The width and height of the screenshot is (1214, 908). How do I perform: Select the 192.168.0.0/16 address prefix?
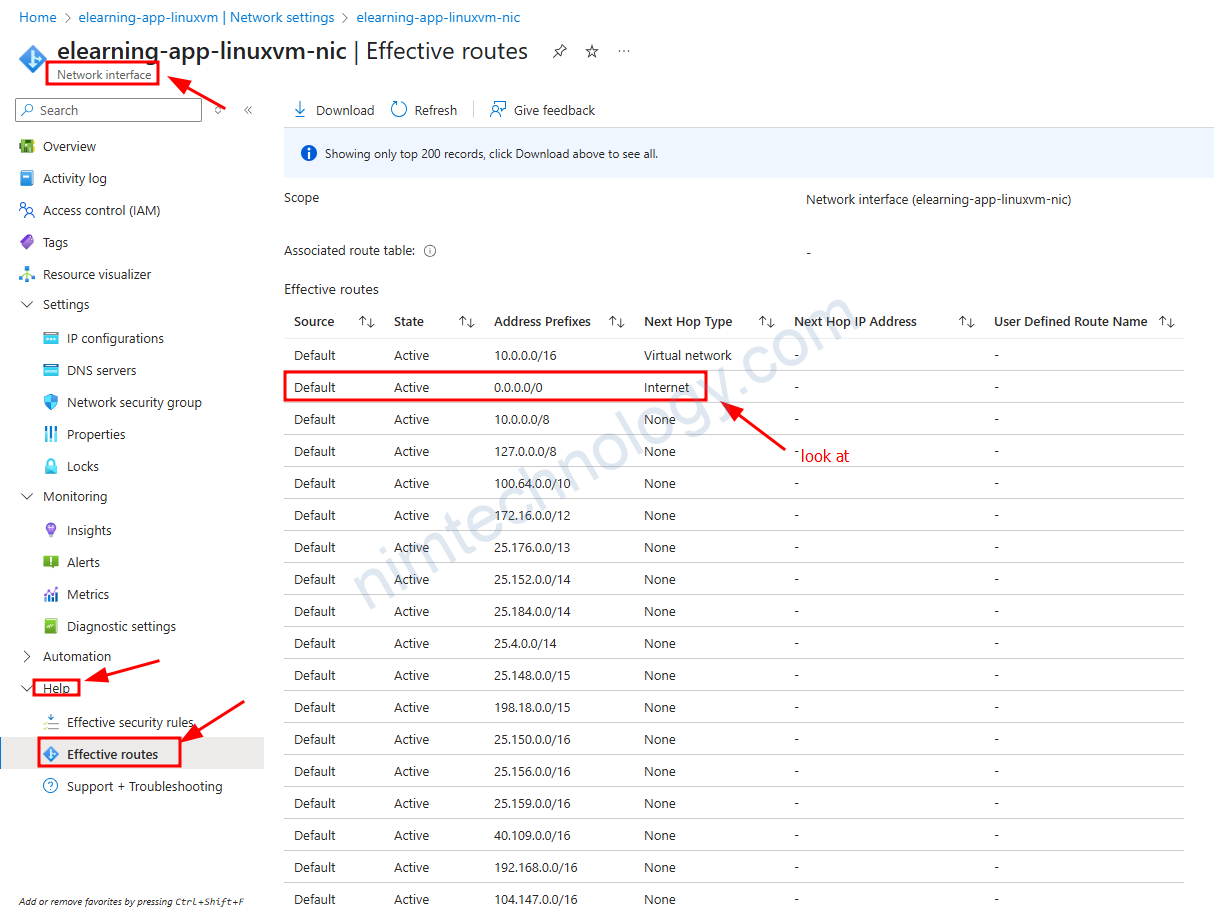click(536, 867)
